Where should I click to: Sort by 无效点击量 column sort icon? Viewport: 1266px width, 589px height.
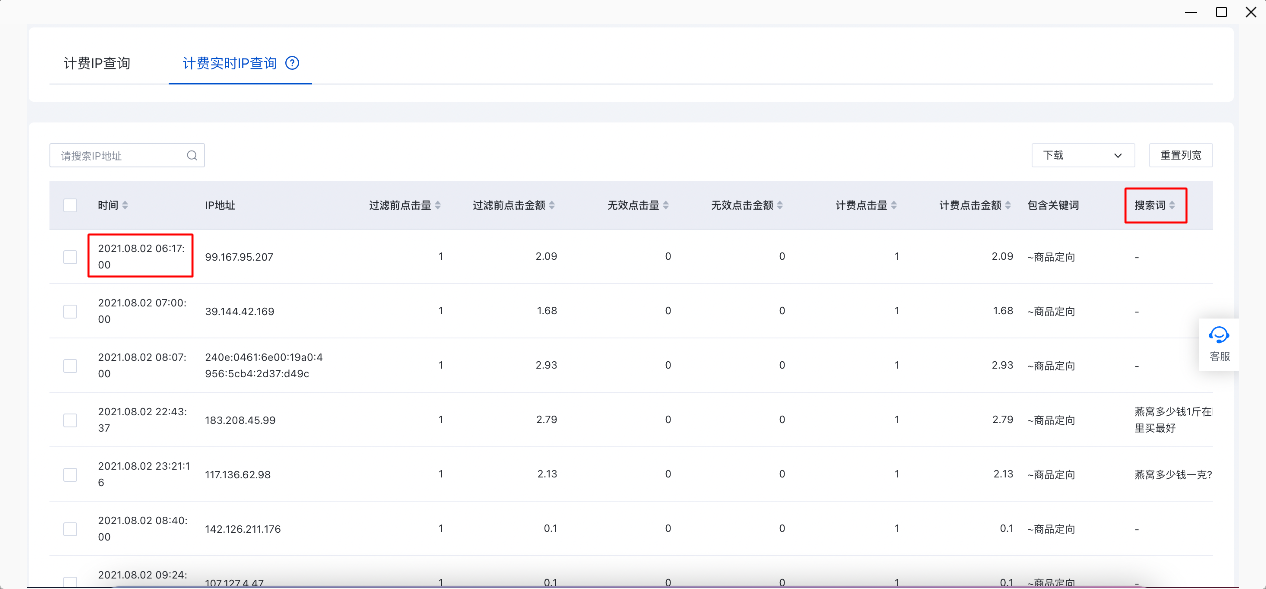(x=666, y=205)
